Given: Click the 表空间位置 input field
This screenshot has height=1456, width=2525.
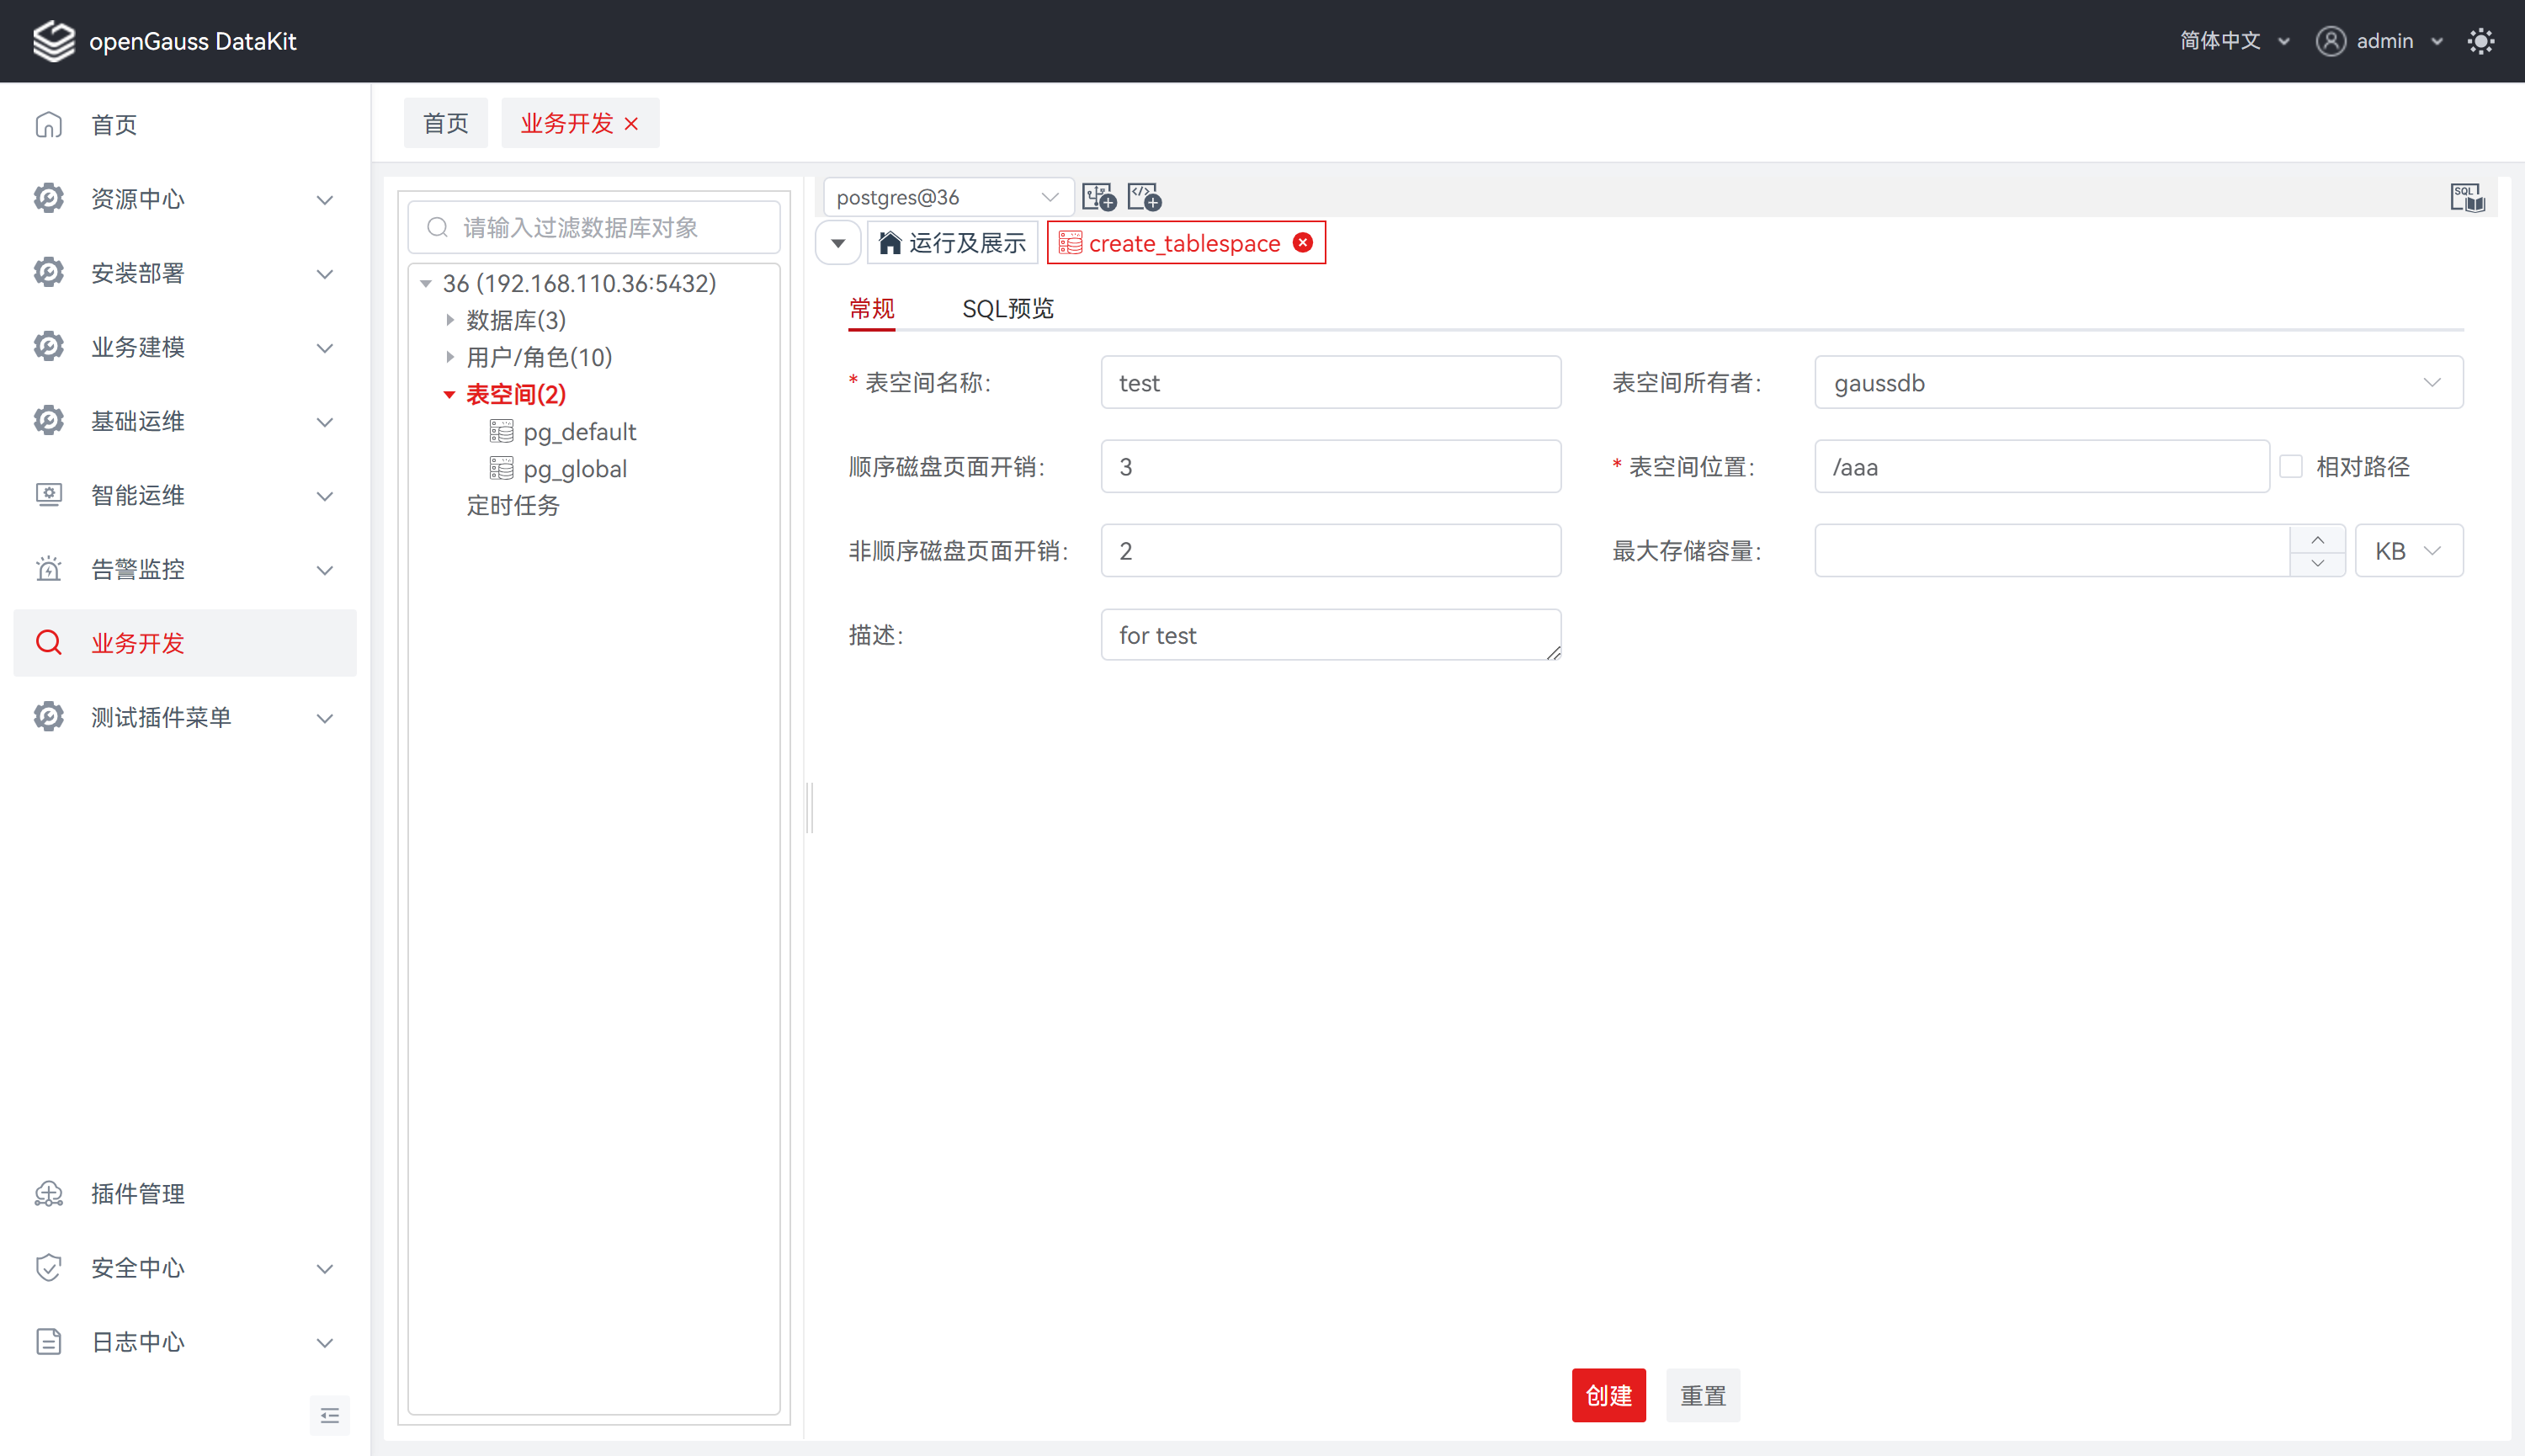Looking at the screenshot, I should (x=2041, y=466).
